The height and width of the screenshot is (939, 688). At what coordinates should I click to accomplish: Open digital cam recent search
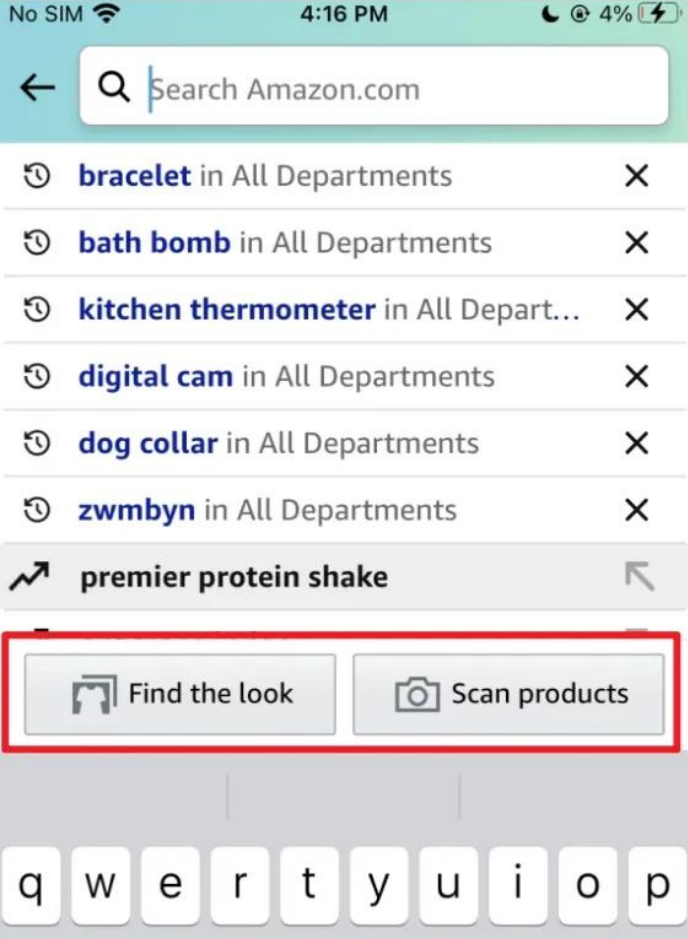click(156, 376)
